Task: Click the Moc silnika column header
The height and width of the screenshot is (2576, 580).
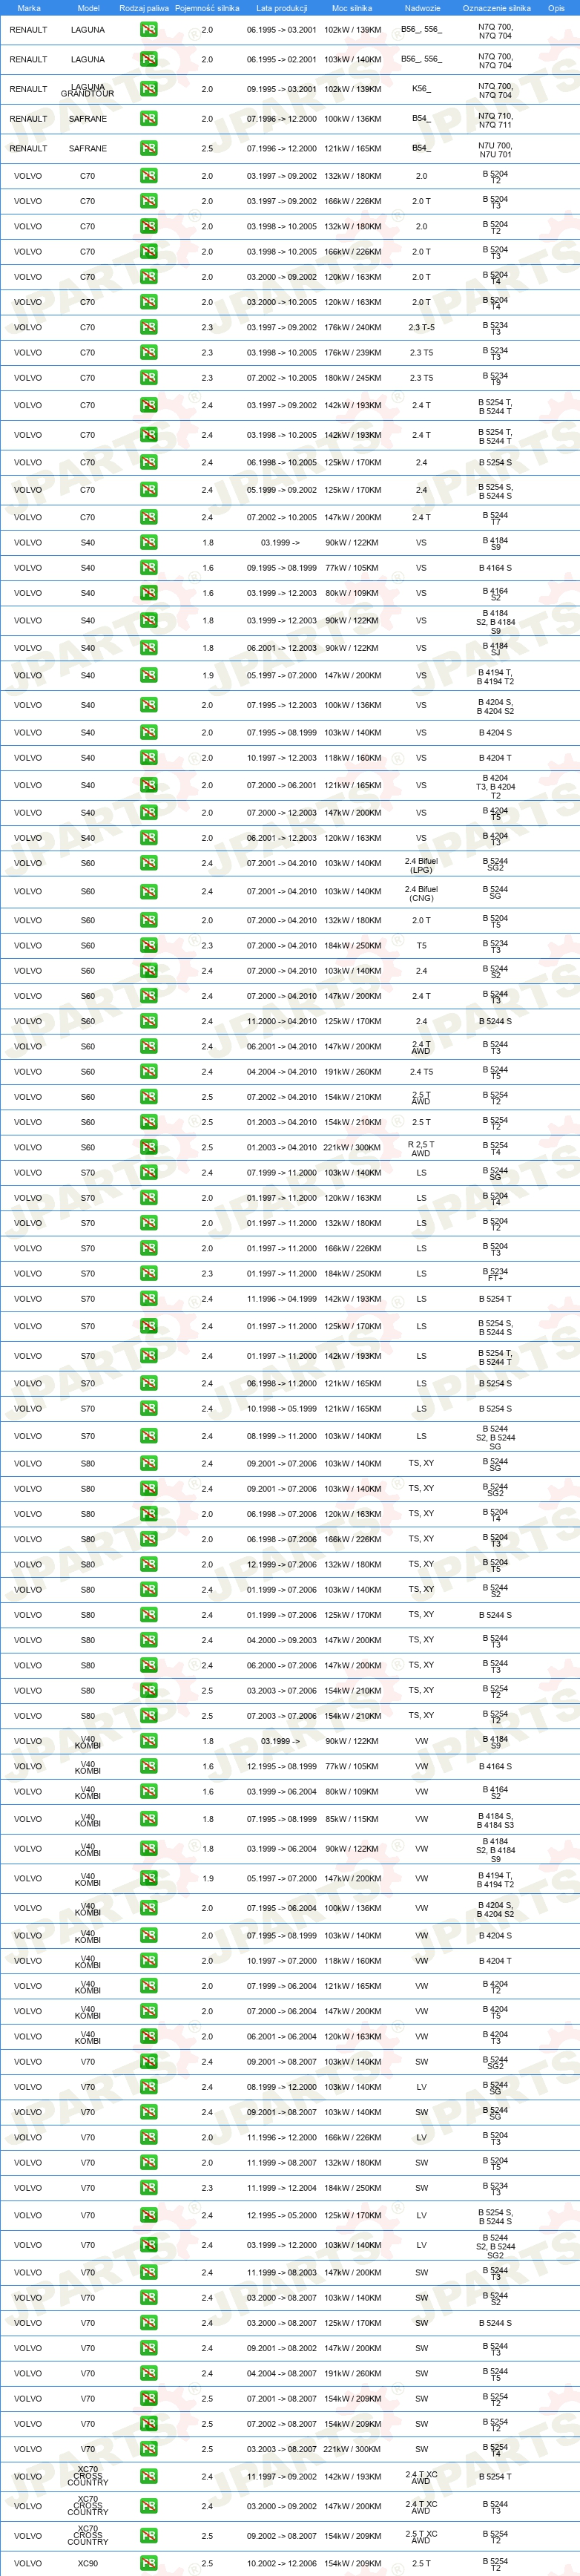Action: coord(352,8)
